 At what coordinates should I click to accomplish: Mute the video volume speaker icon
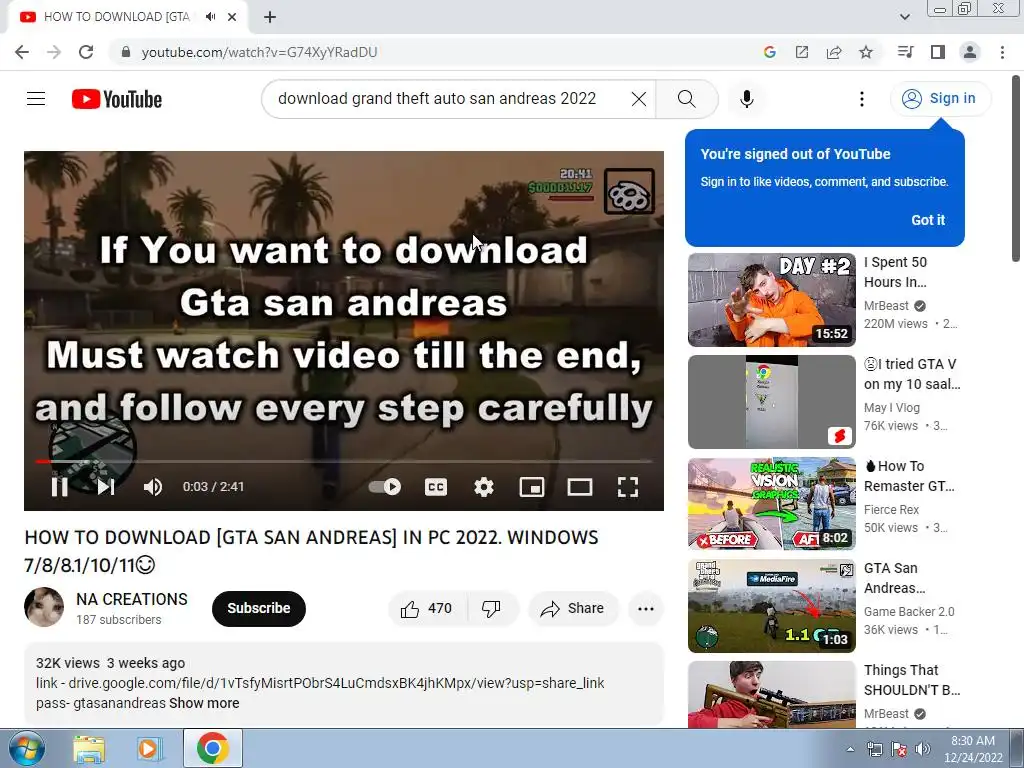tap(153, 487)
